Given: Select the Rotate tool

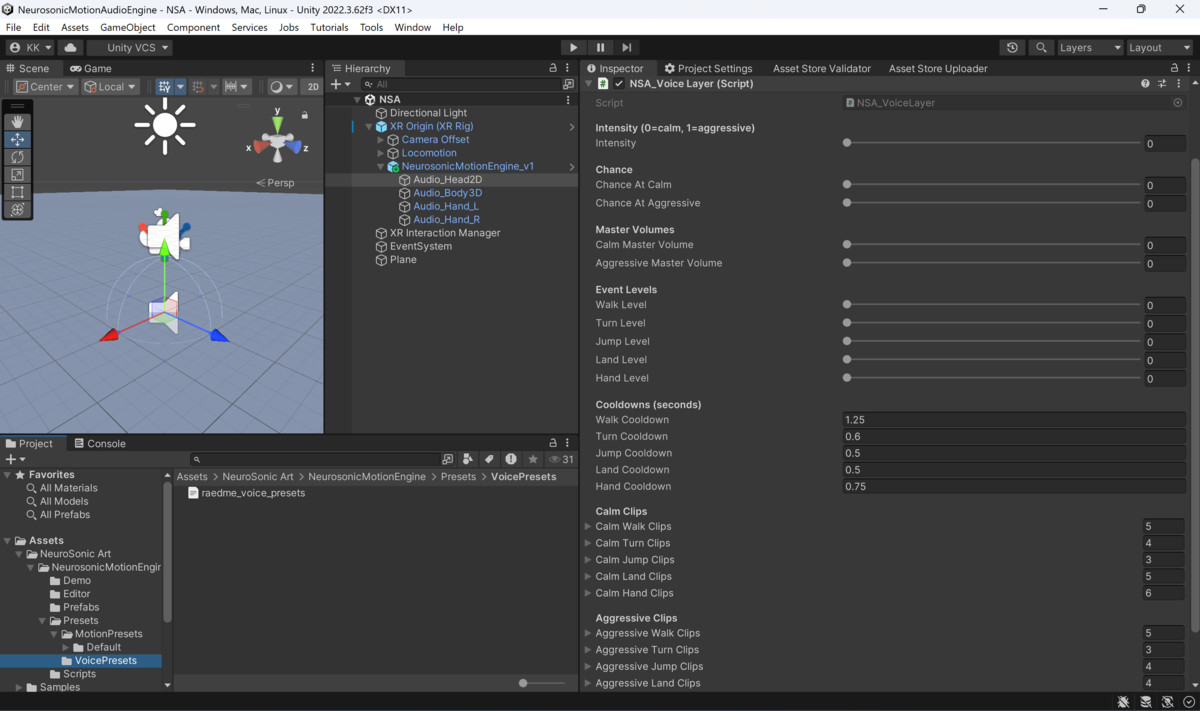Looking at the screenshot, I should click(16, 157).
